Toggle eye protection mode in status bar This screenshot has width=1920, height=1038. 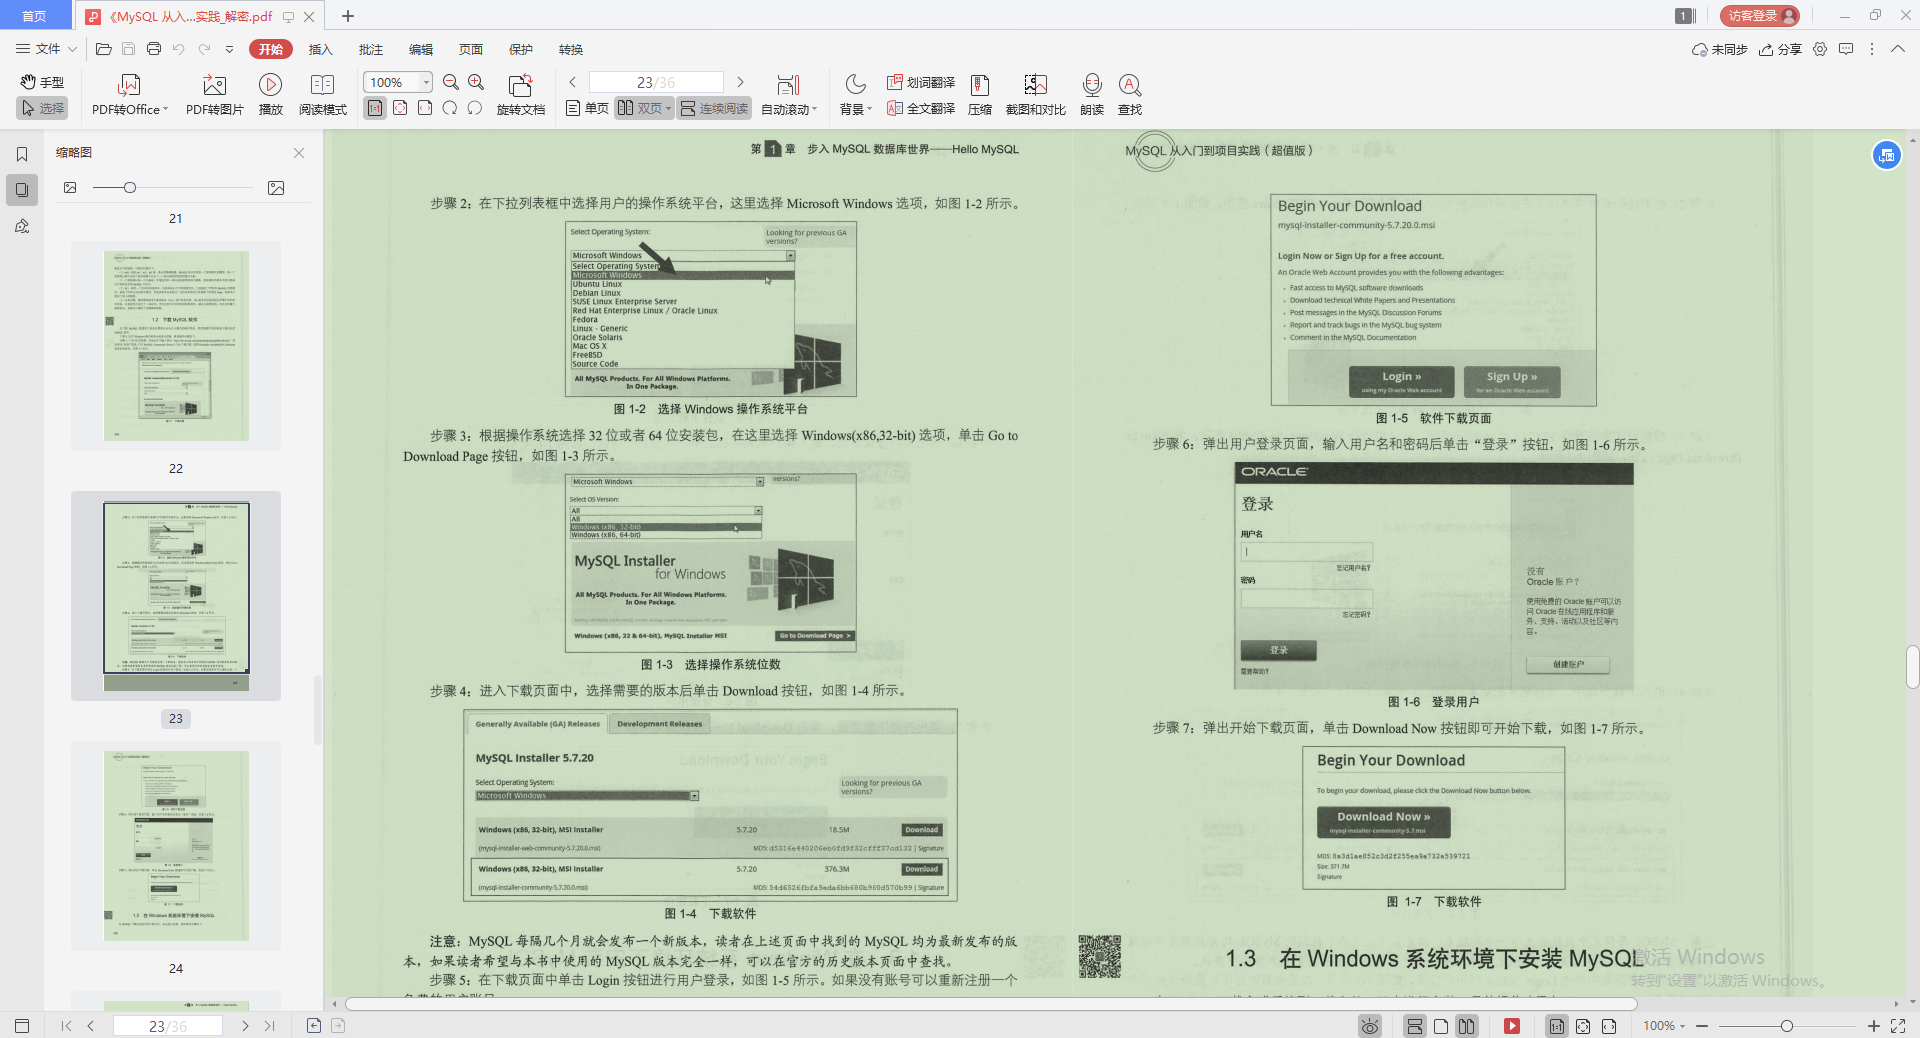pos(1370,1026)
